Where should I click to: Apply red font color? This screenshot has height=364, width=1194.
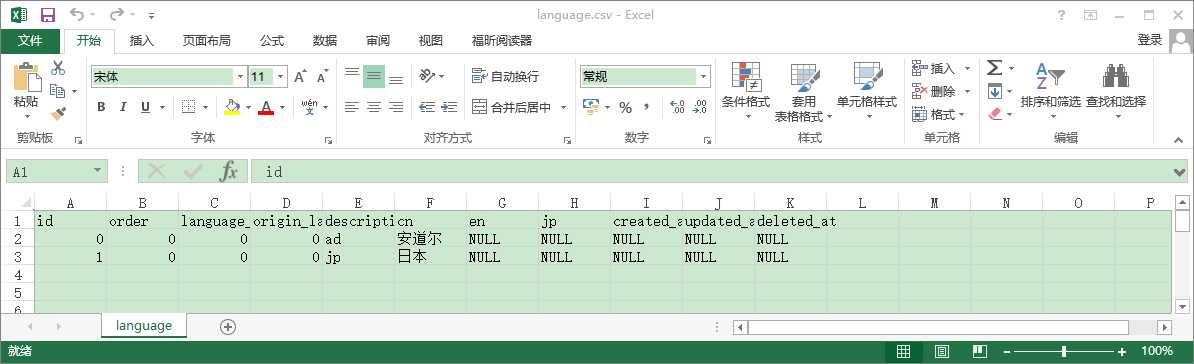[266, 107]
